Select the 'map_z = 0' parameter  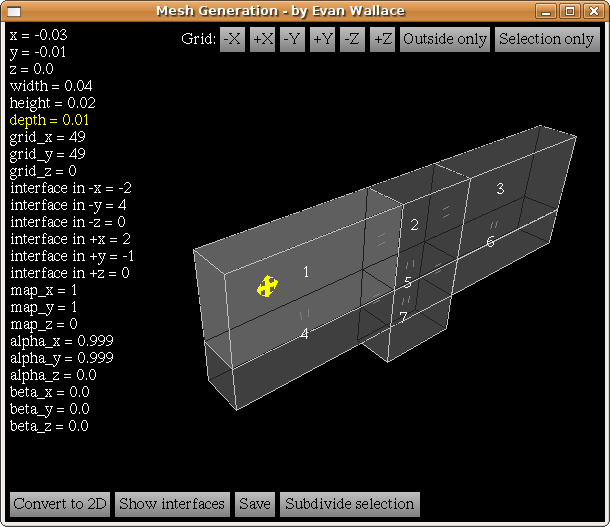click(44, 324)
